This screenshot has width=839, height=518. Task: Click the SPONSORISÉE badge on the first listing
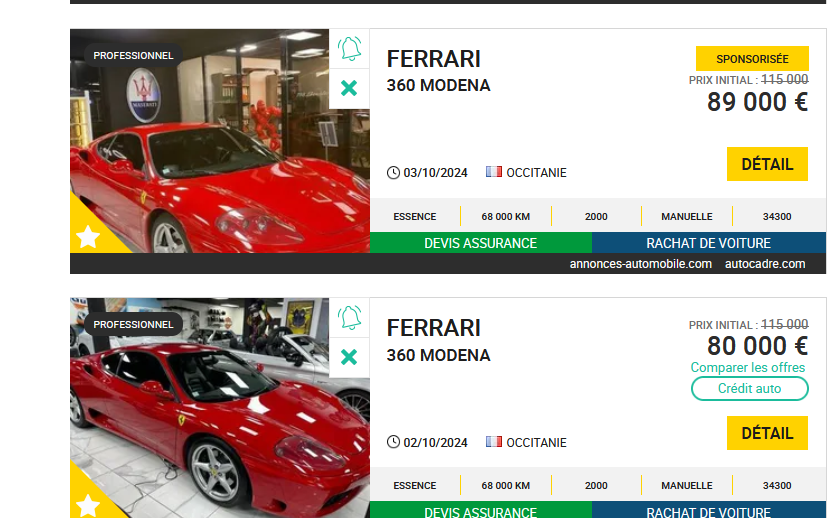click(x=752, y=59)
